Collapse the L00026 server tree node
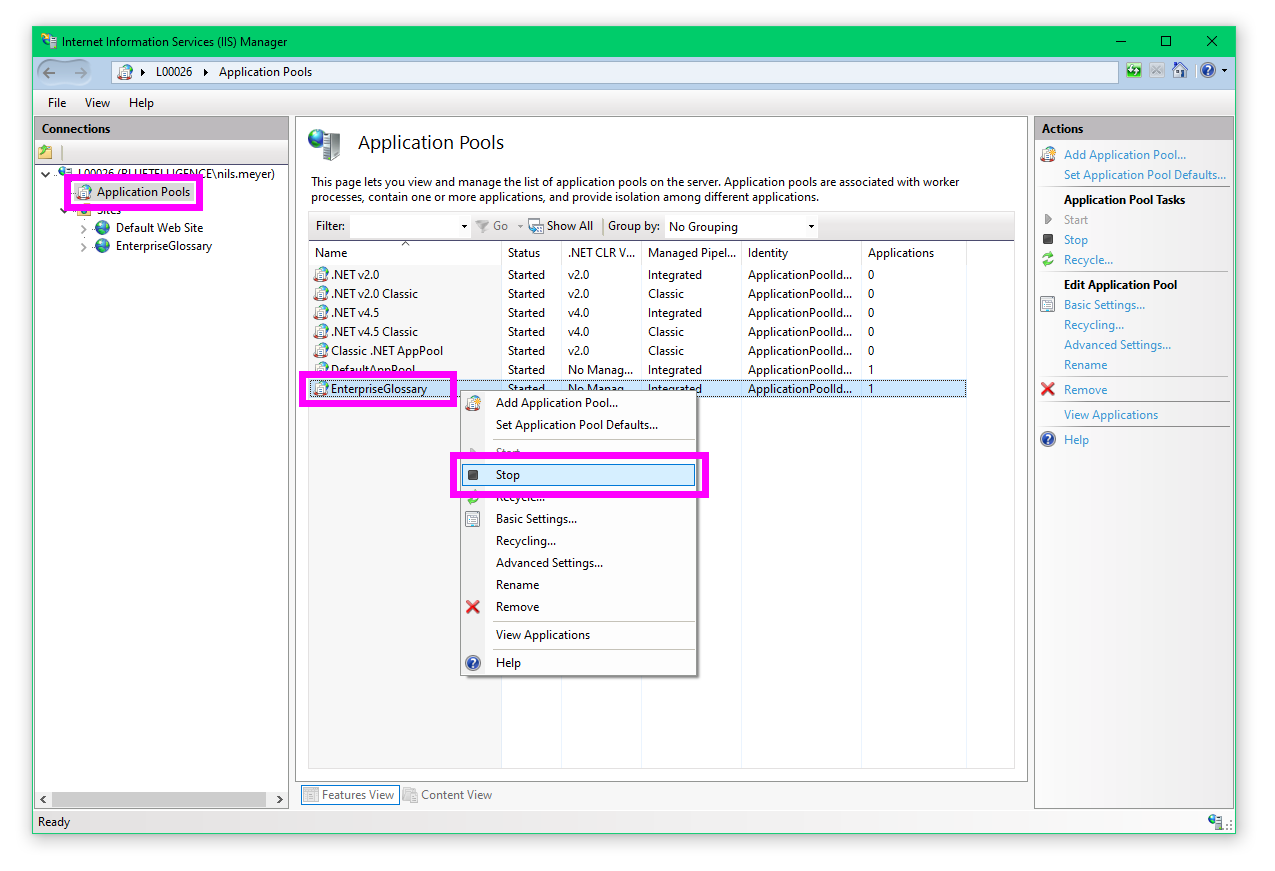 click(46, 175)
